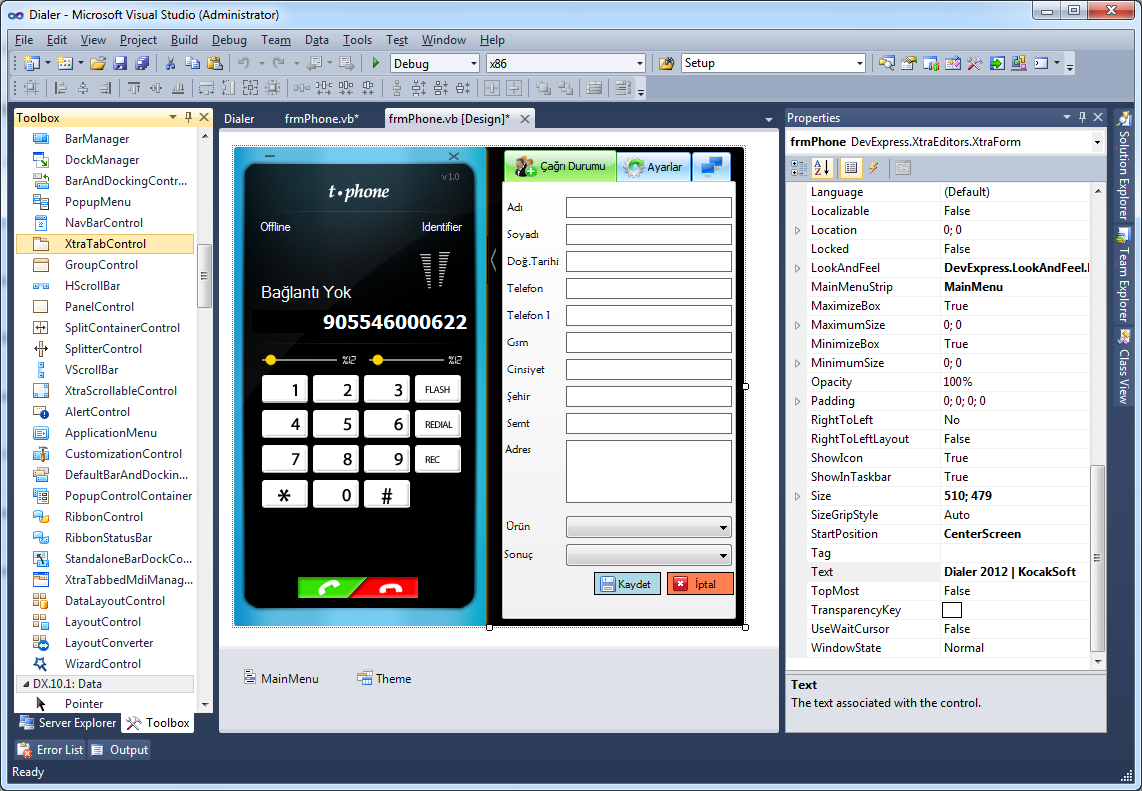Toggle auto-hide pin on Toolbox panel
Viewport: 1142px width, 791px height.
tap(188, 118)
